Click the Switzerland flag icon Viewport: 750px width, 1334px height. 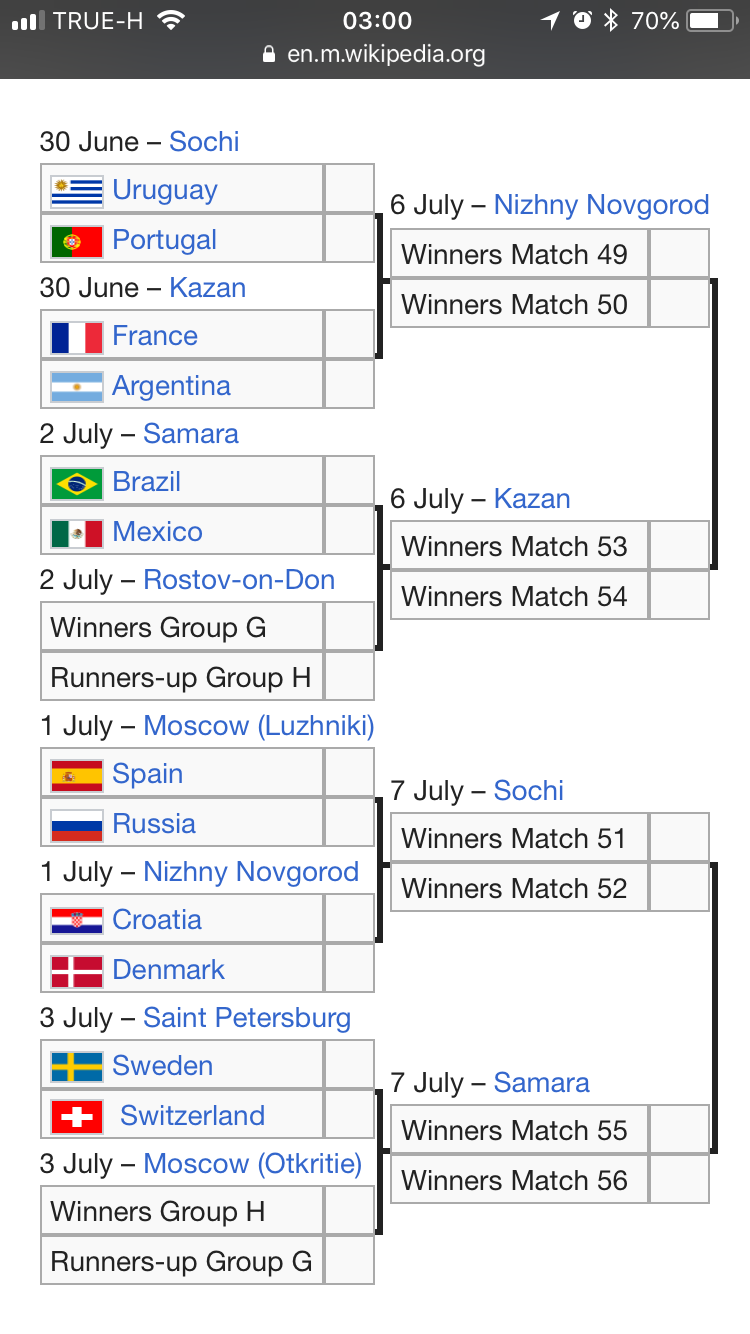(x=77, y=1116)
